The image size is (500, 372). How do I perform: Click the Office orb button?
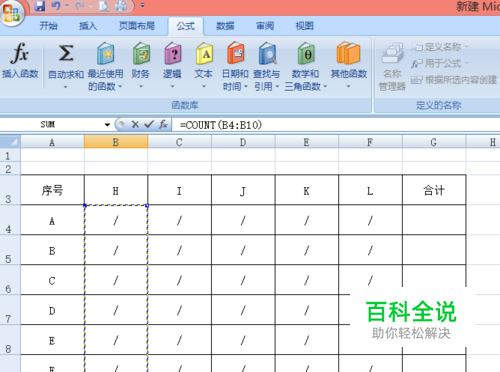click(x=12, y=13)
